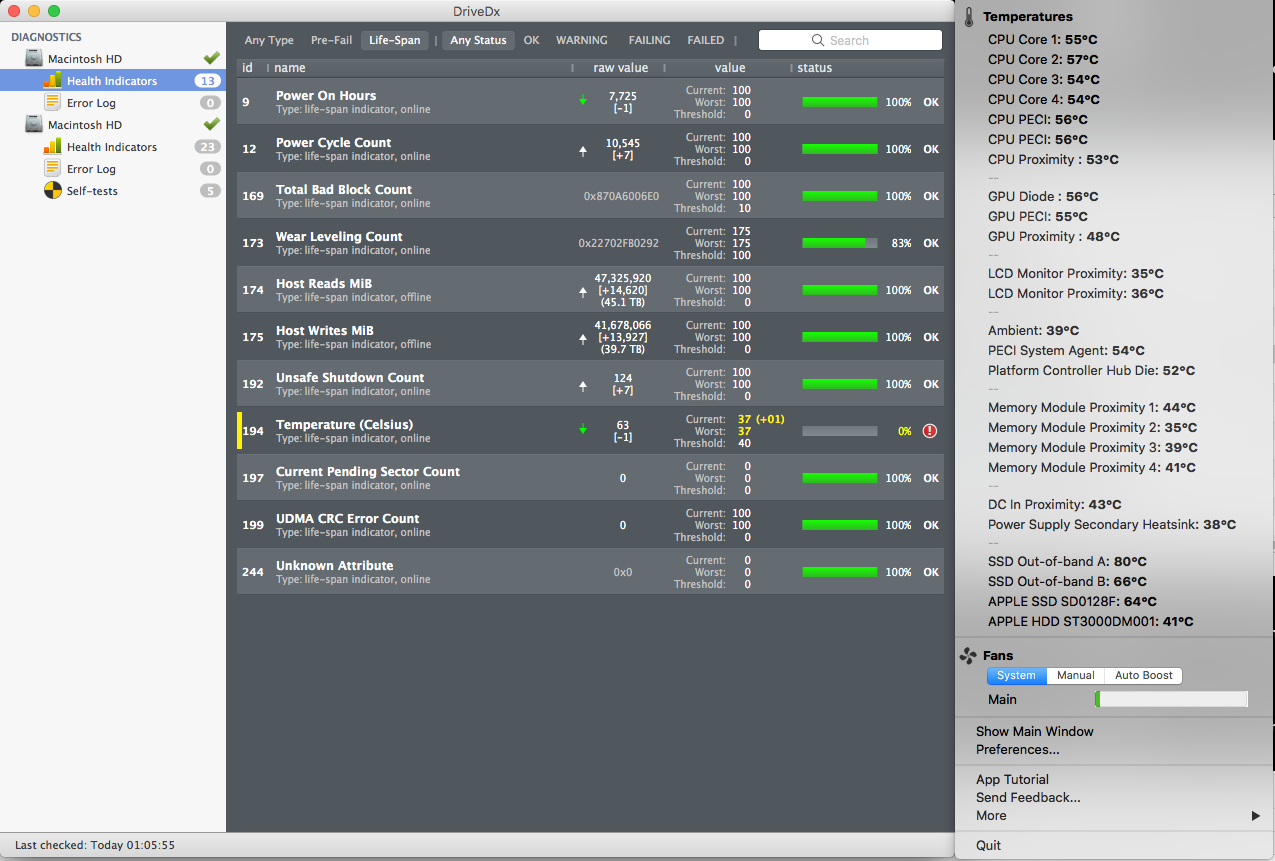Open Preferences... from the menu

click(1017, 750)
